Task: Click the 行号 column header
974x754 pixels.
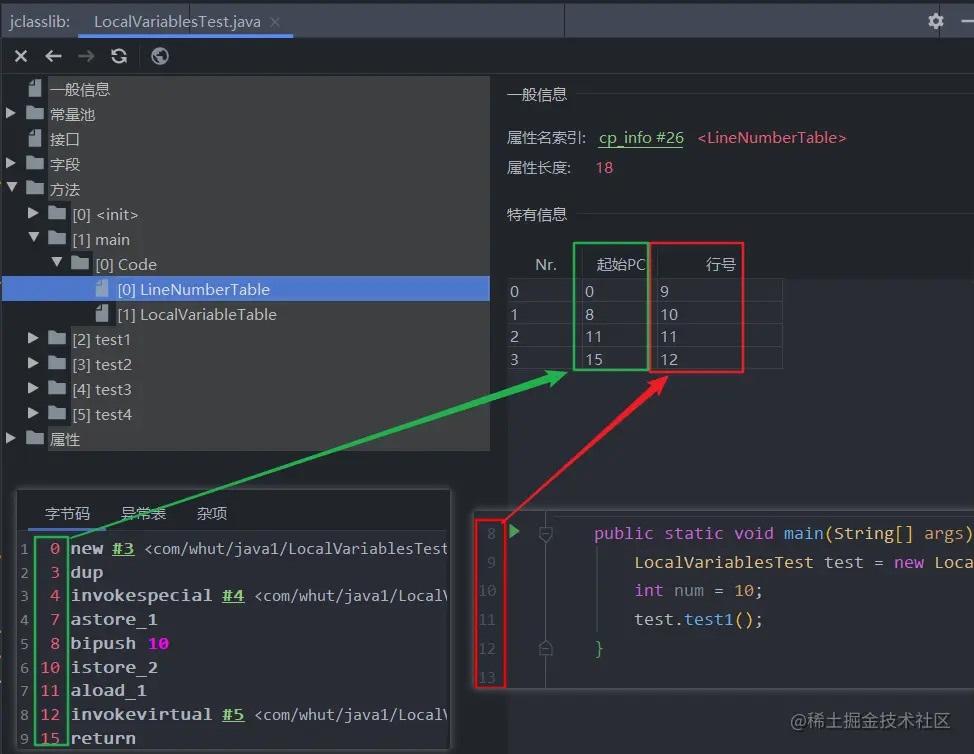Action: point(721,265)
